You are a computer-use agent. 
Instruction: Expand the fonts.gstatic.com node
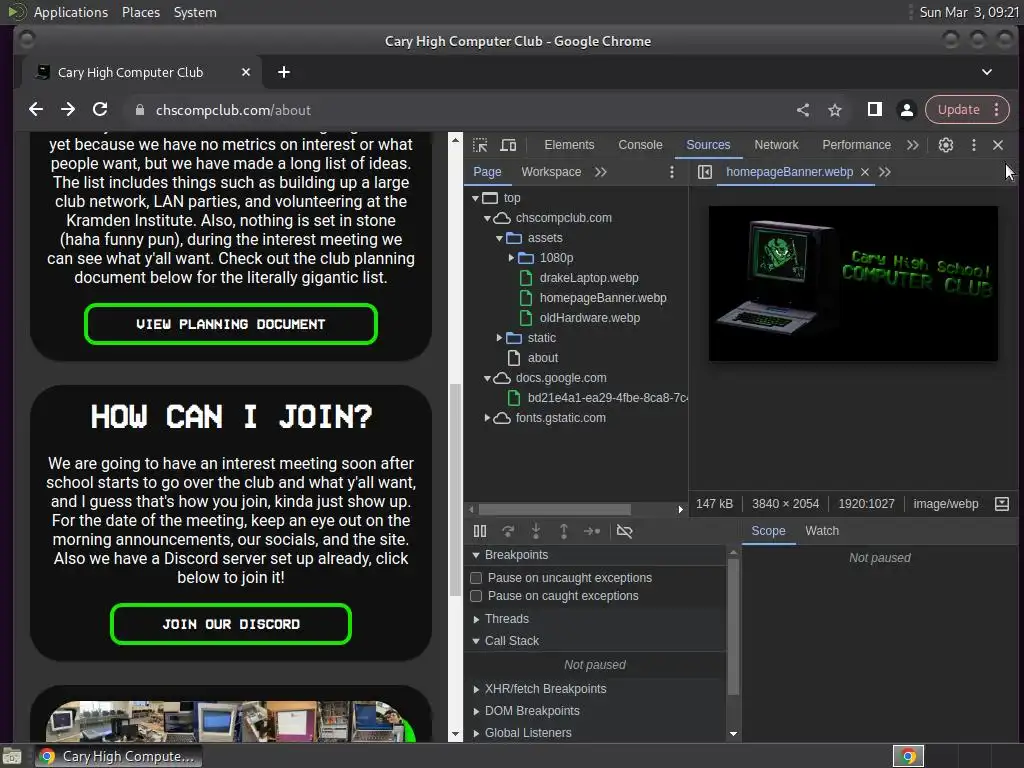pos(487,418)
